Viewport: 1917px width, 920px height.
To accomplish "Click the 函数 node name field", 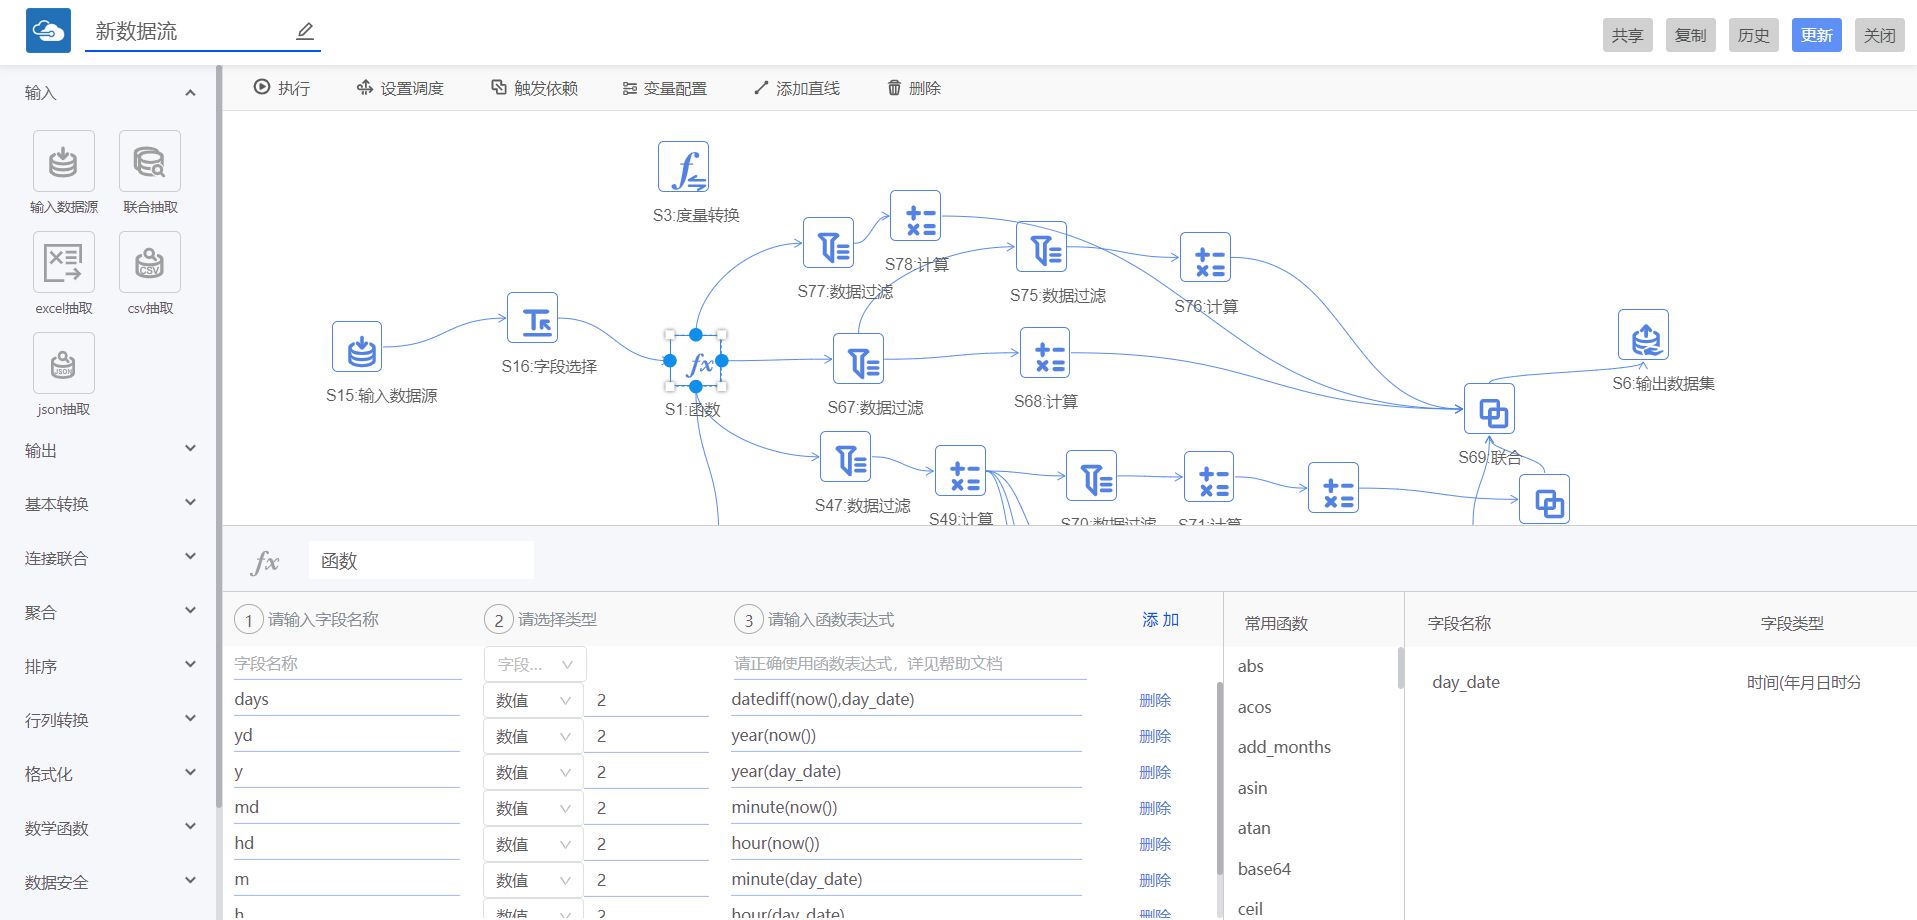I will [x=421, y=561].
